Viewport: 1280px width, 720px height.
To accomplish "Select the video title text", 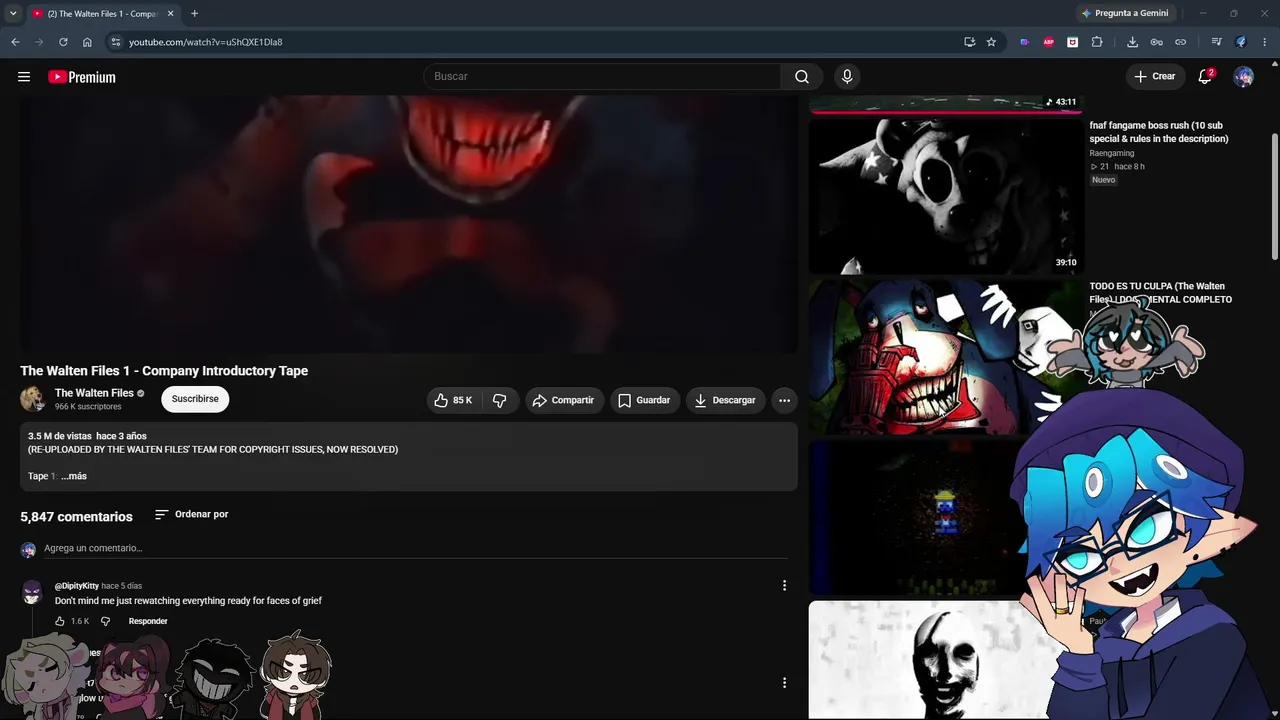I will 164,371.
